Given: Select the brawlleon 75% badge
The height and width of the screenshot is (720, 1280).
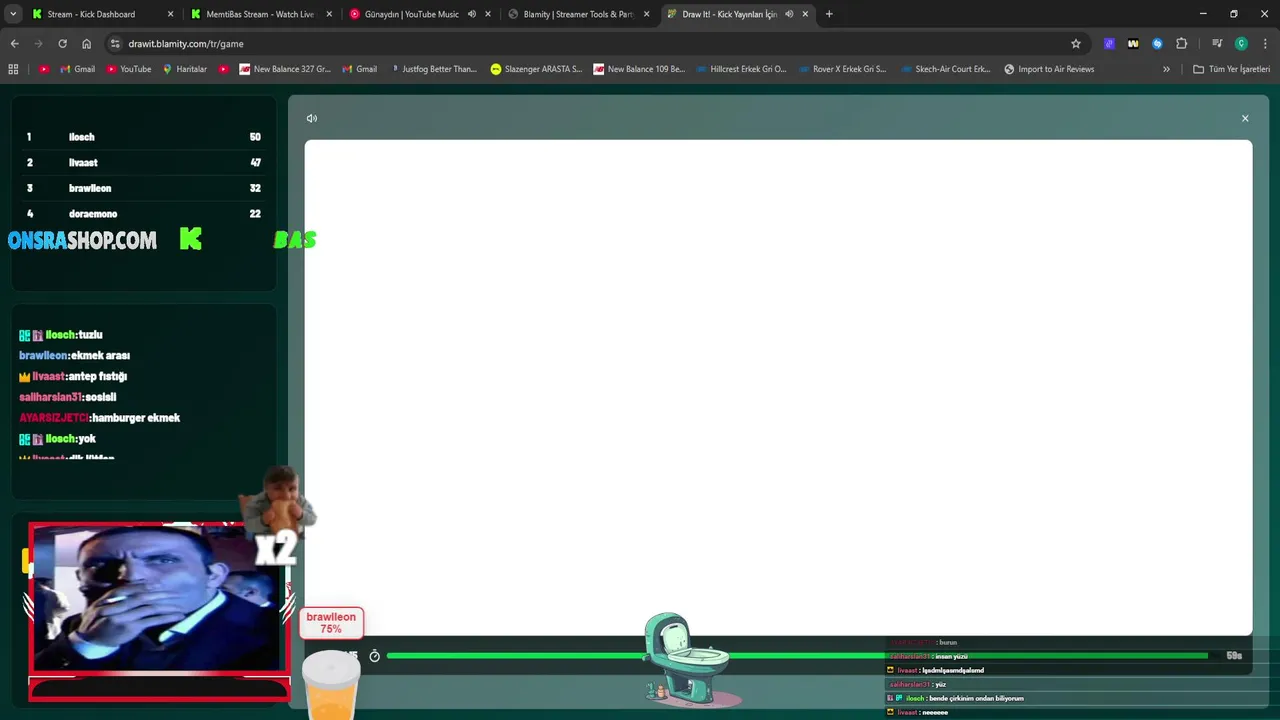Looking at the screenshot, I should [x=331, y=623].
